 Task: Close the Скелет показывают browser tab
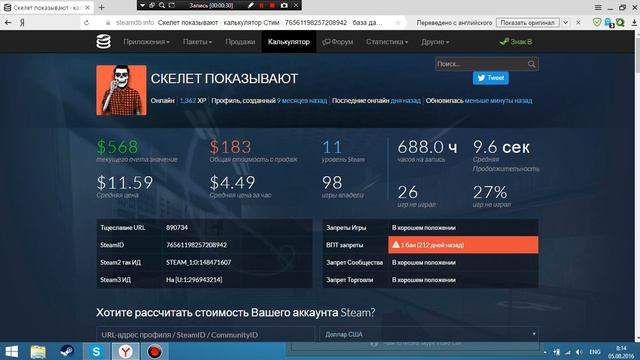pyautogui.click(x=87, y=8)
